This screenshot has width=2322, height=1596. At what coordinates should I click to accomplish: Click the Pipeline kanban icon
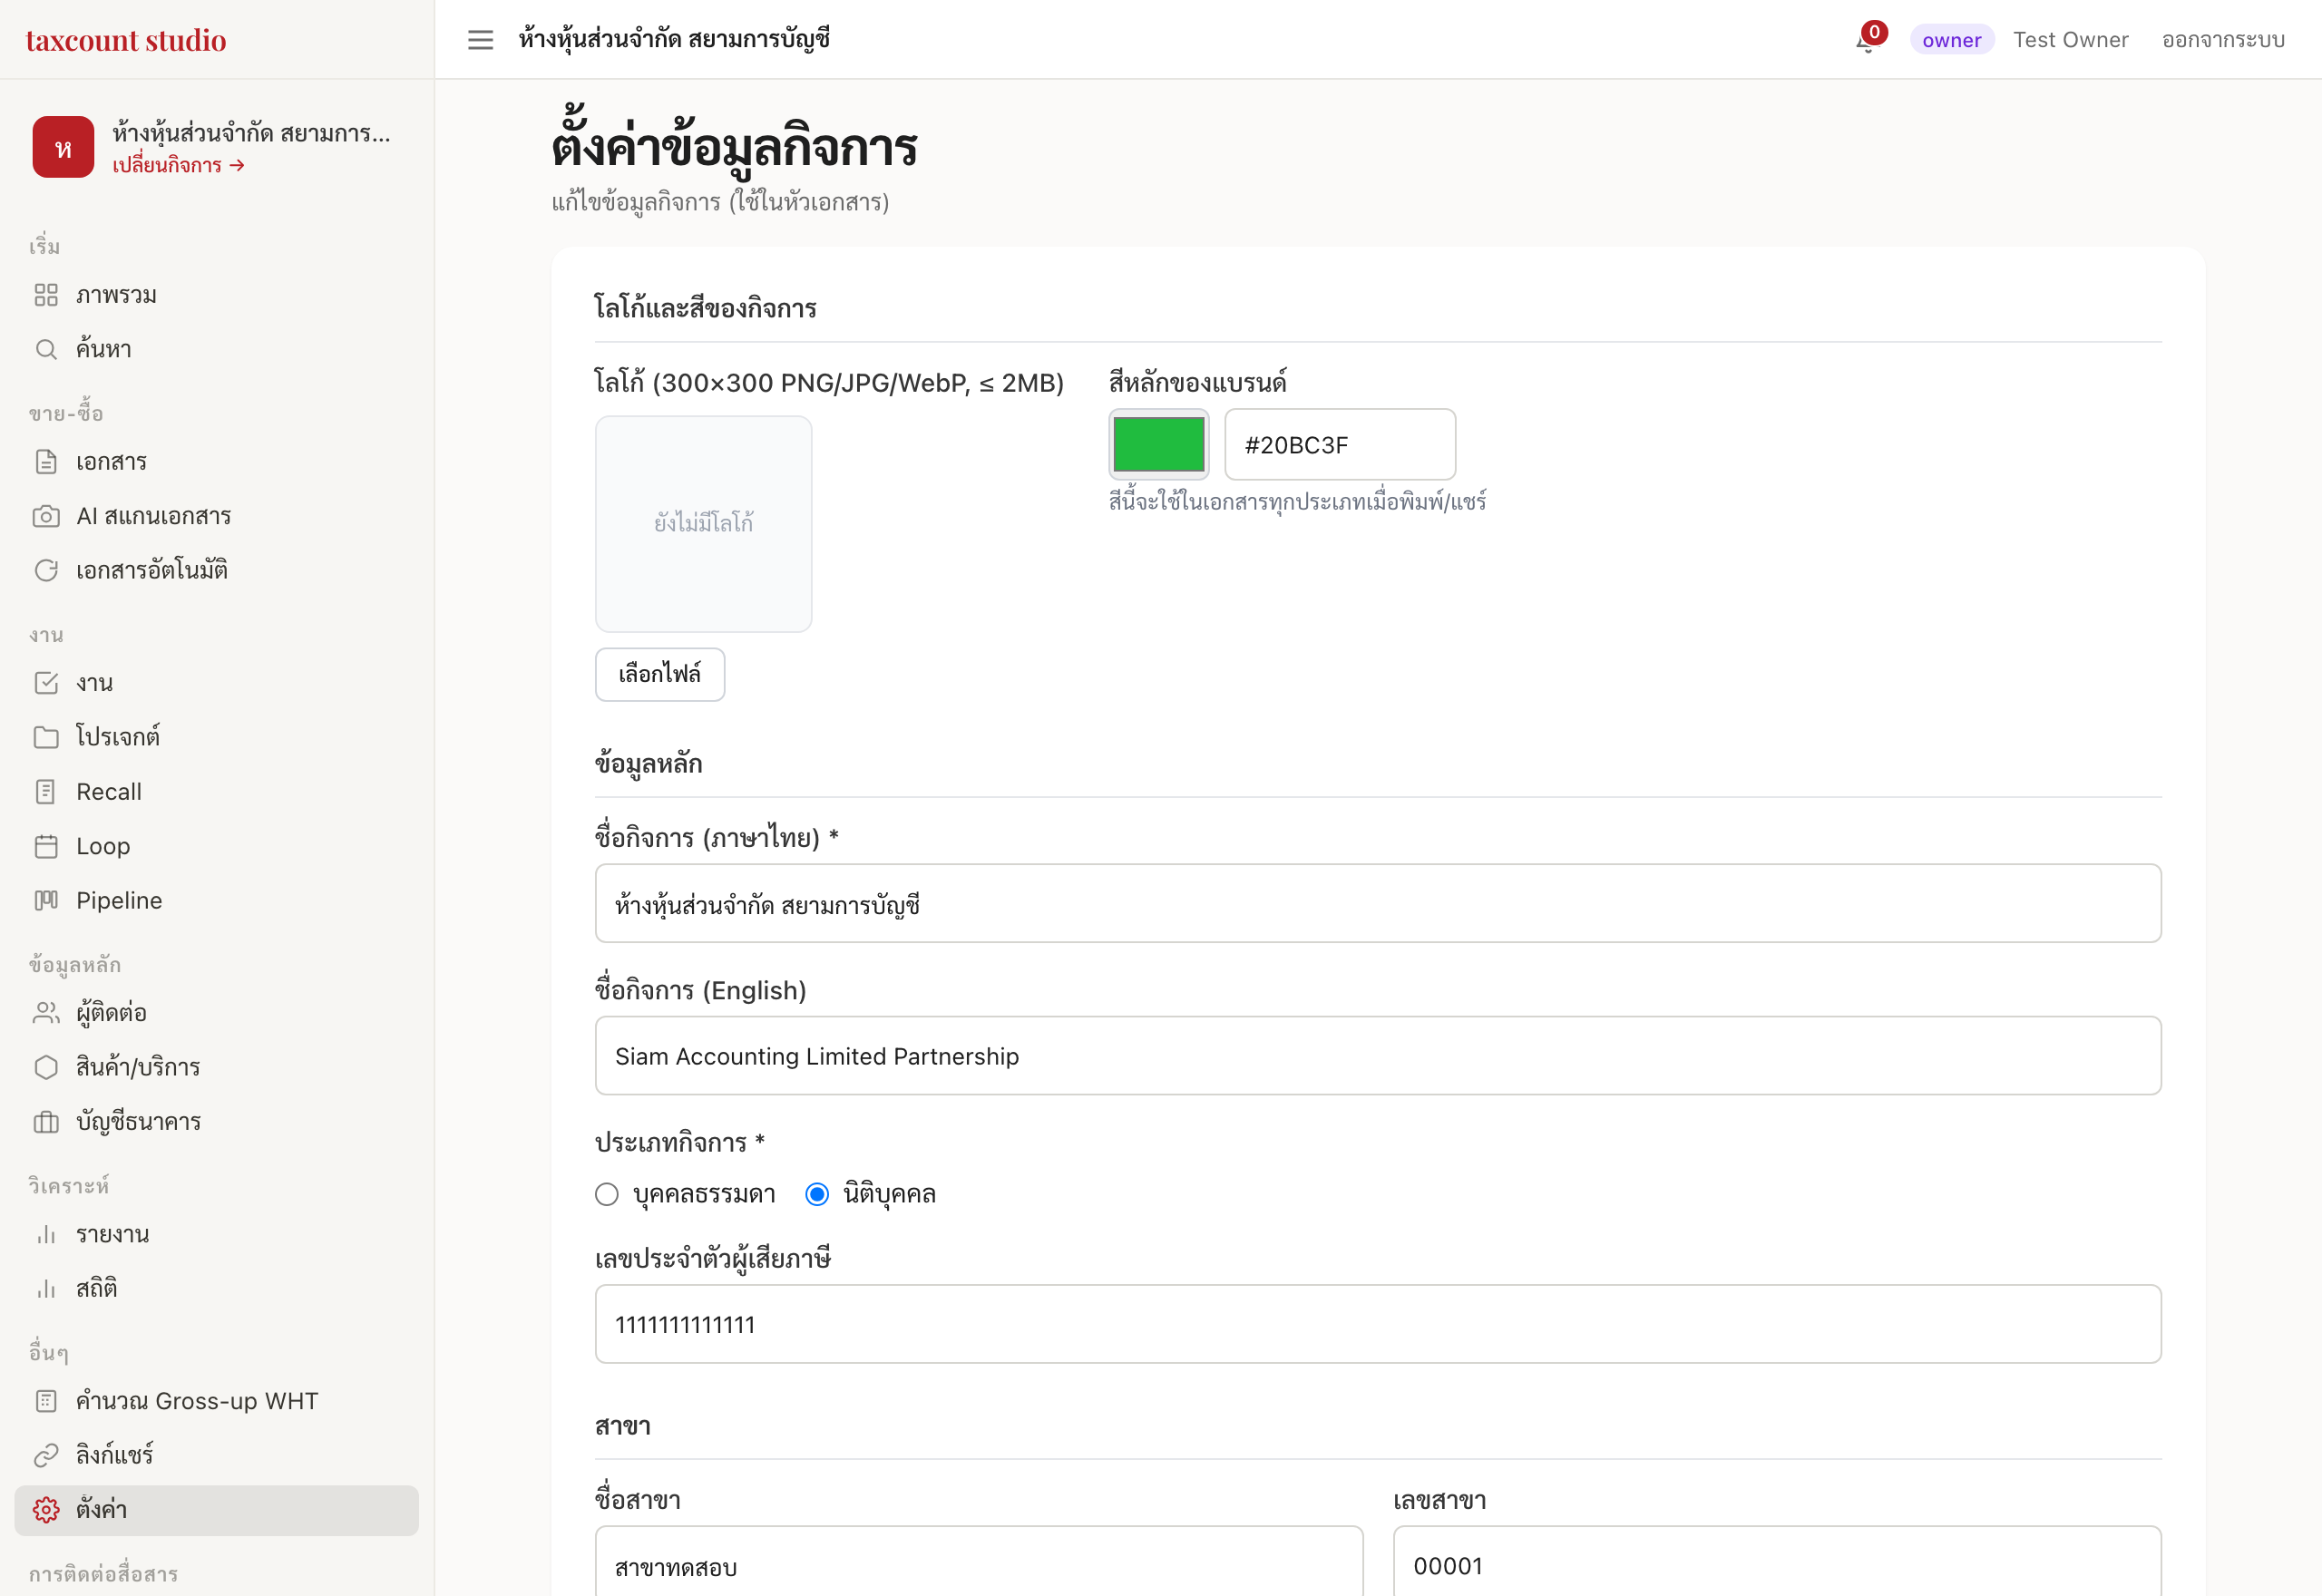click(46, 900)
